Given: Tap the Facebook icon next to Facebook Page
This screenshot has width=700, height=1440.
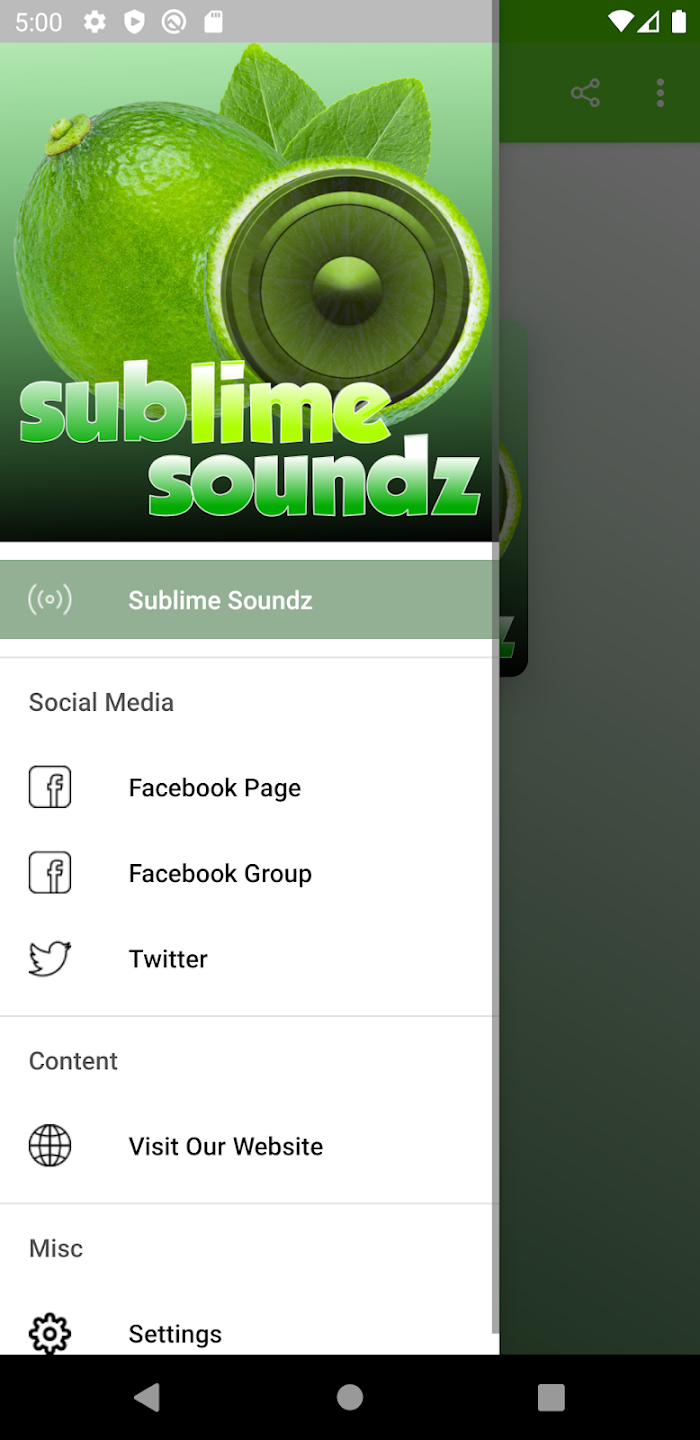Looking at the screenshot, I should 50,787.
